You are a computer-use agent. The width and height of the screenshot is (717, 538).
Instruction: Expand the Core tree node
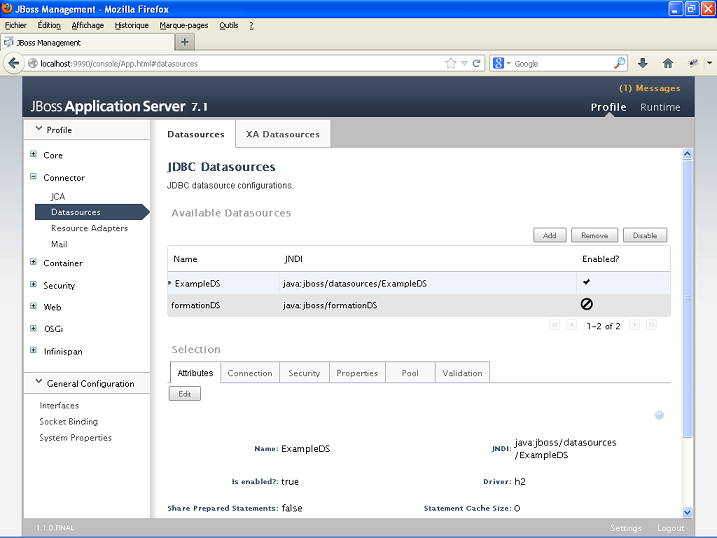click(33, 155)
